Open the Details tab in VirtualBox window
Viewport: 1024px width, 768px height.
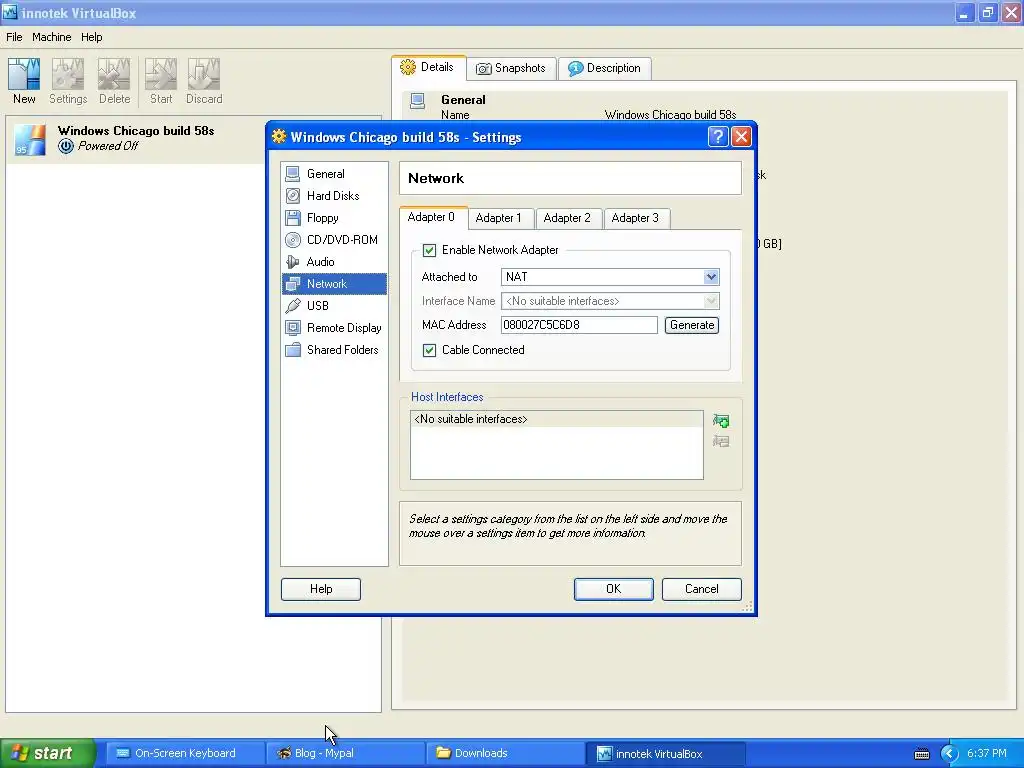[428, 67]
